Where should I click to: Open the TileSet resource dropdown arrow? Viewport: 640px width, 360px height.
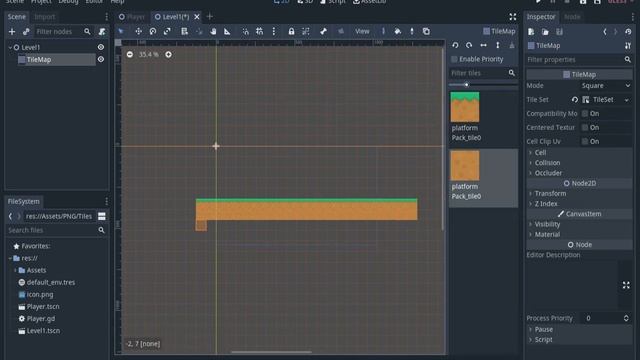click(627, 100)
